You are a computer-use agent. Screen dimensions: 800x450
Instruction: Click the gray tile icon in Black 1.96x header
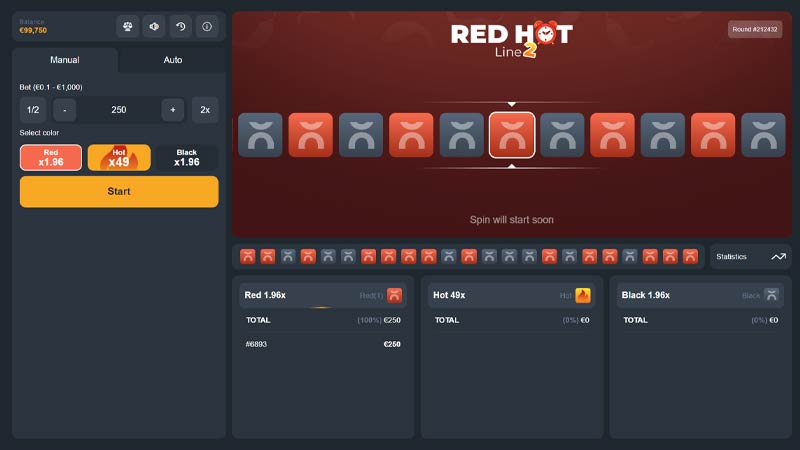pos(771,295)
